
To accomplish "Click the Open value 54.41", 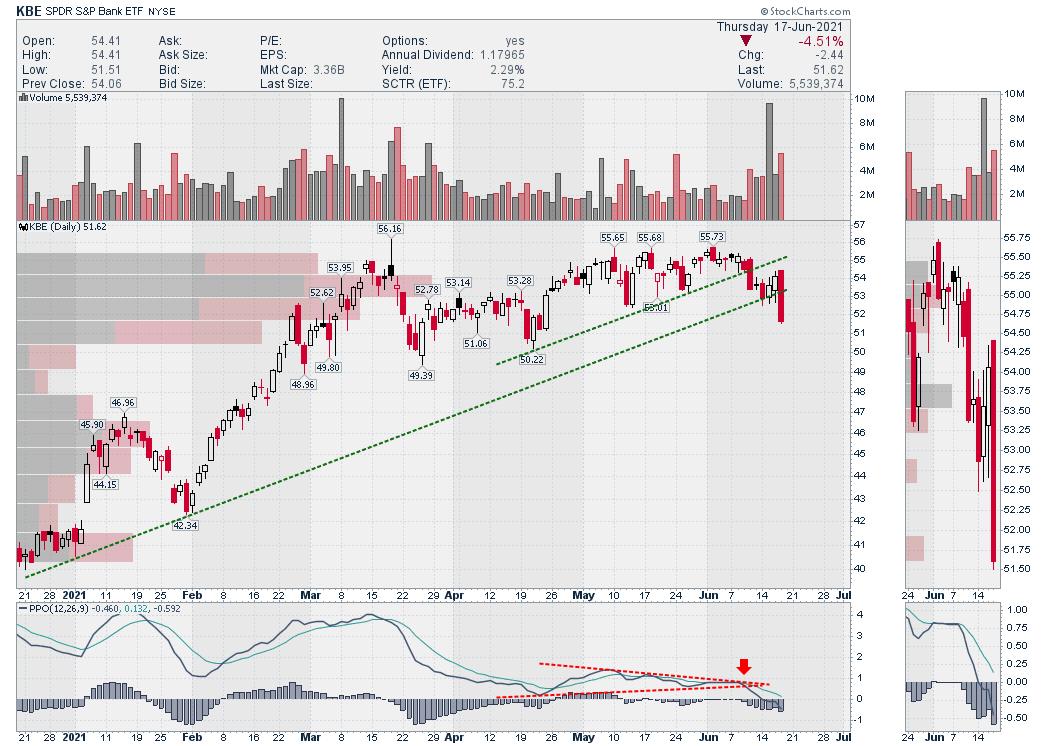I will [106, 41].
